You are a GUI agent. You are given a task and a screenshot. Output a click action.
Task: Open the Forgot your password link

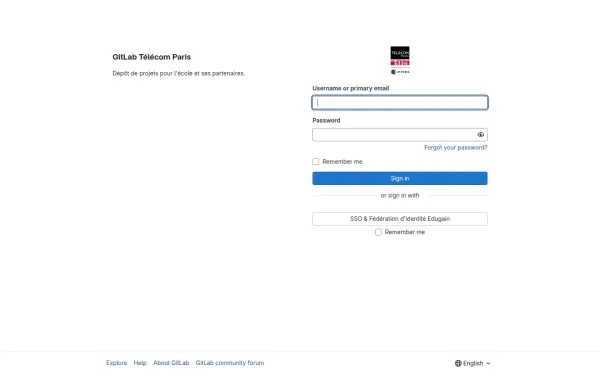coord(455,148)
